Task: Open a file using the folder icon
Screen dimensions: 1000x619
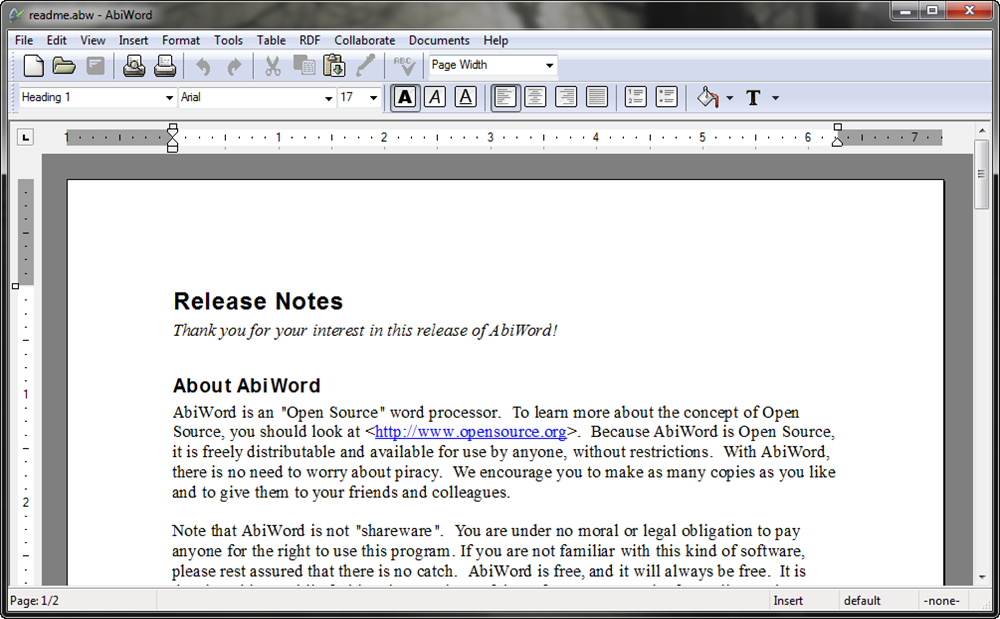Action: point(64,66)
